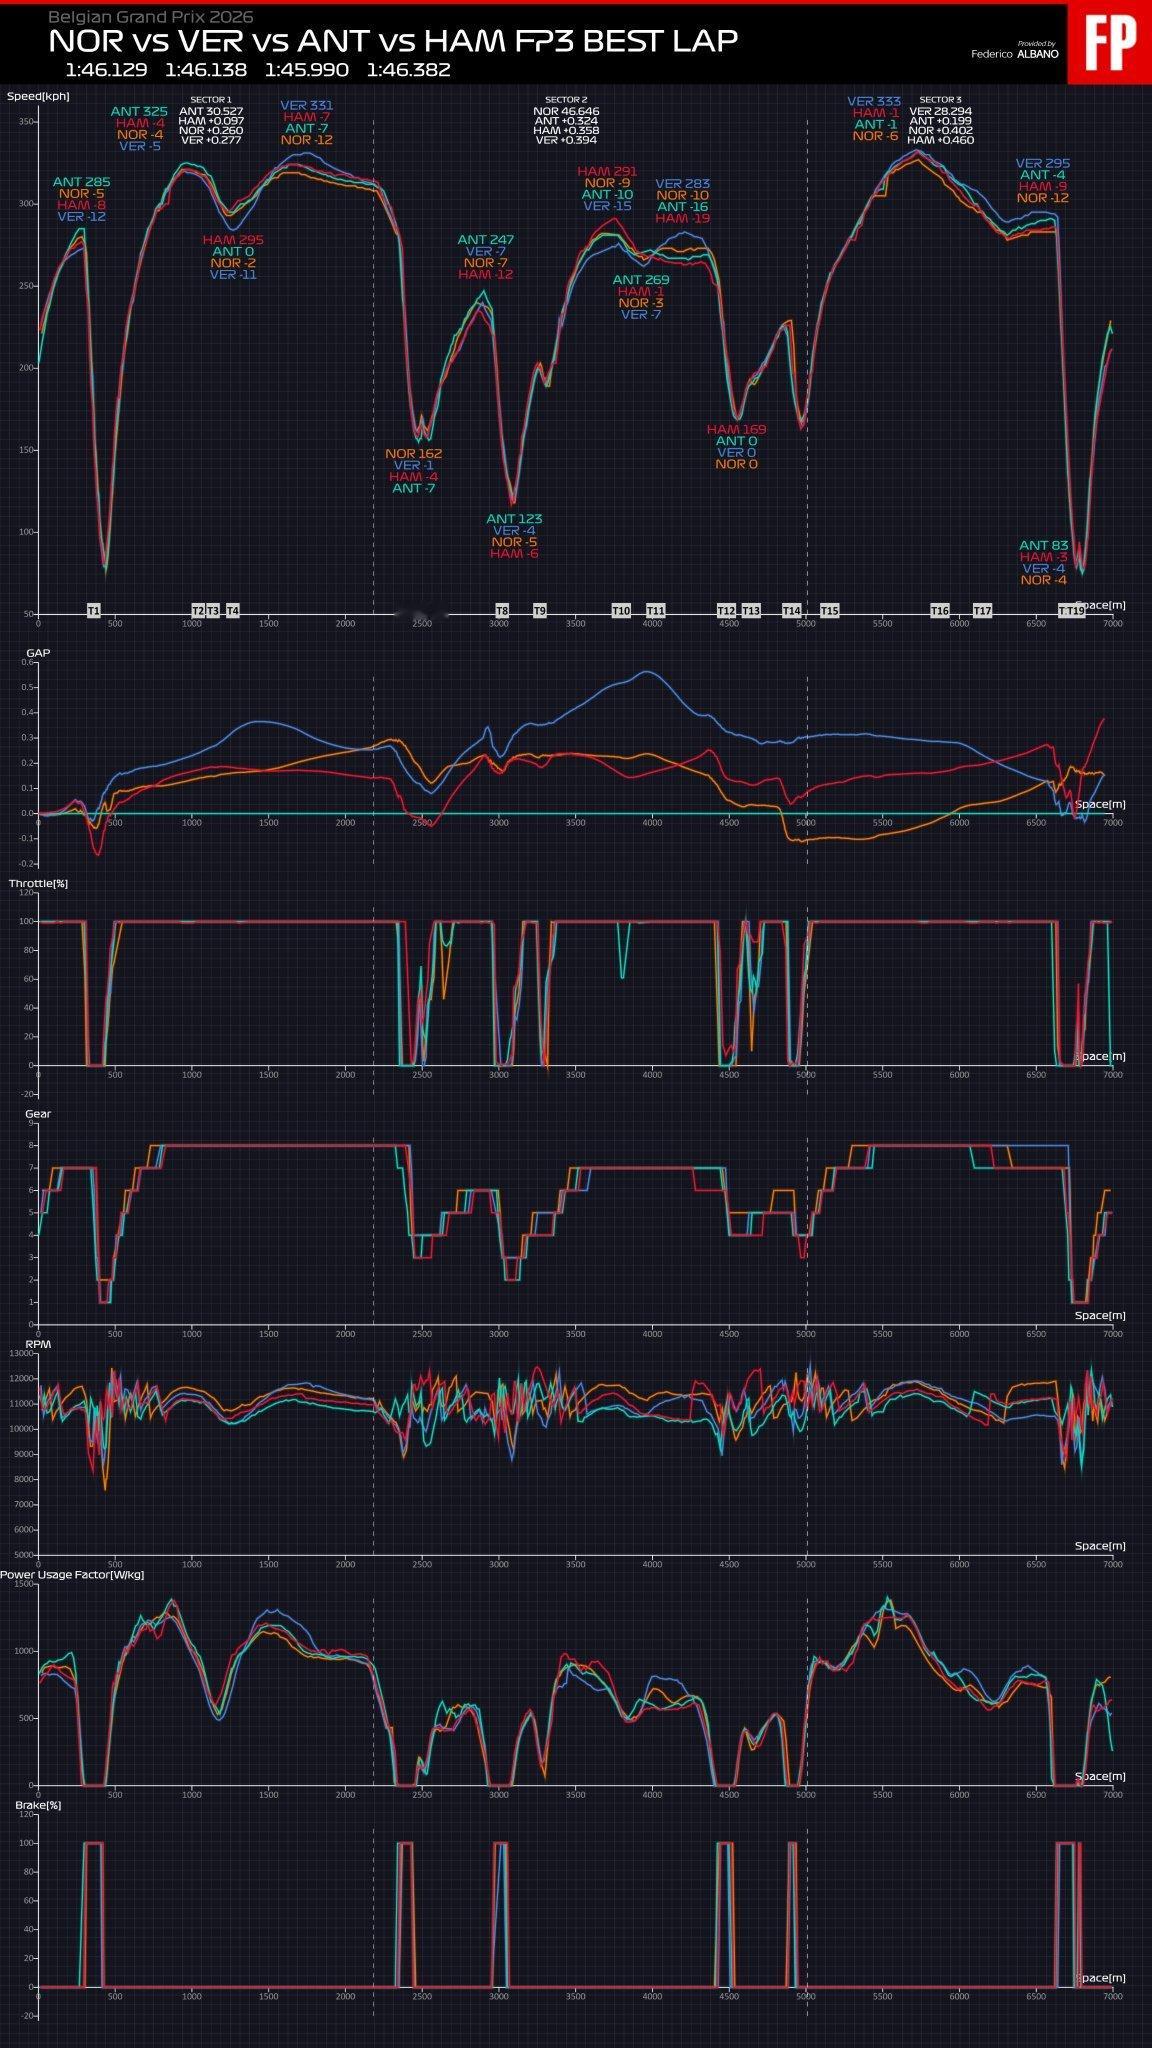Click the 'VER 333' speed annotation
Screen dimensions: 1152x2048
[x=874, y=101]
